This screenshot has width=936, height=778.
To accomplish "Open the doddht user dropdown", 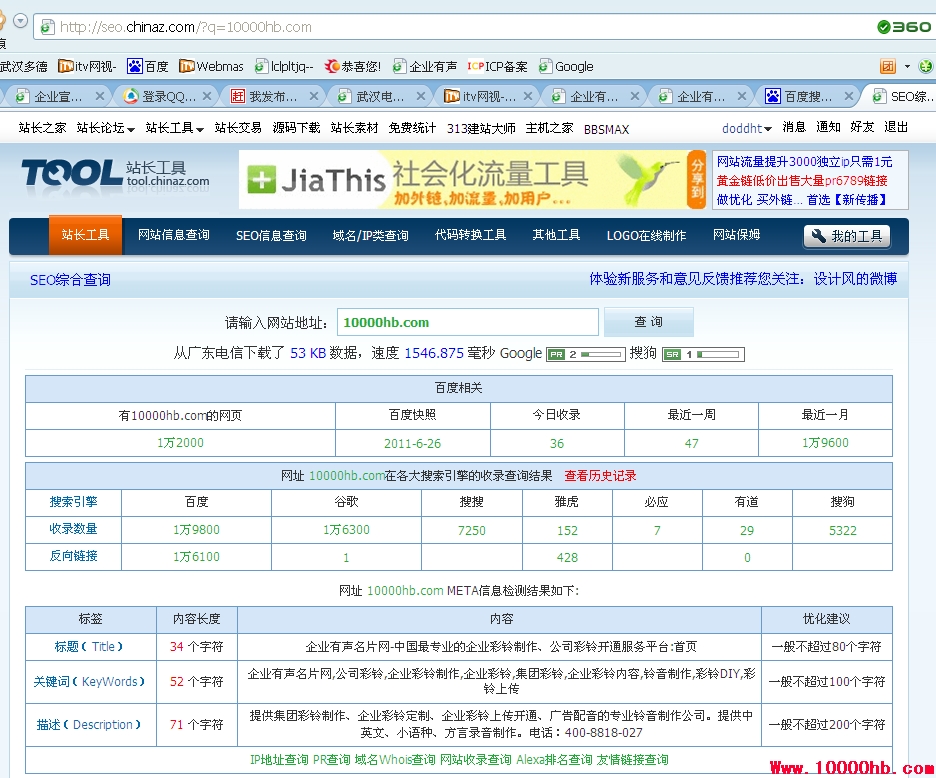I will (x=747, y=128).
